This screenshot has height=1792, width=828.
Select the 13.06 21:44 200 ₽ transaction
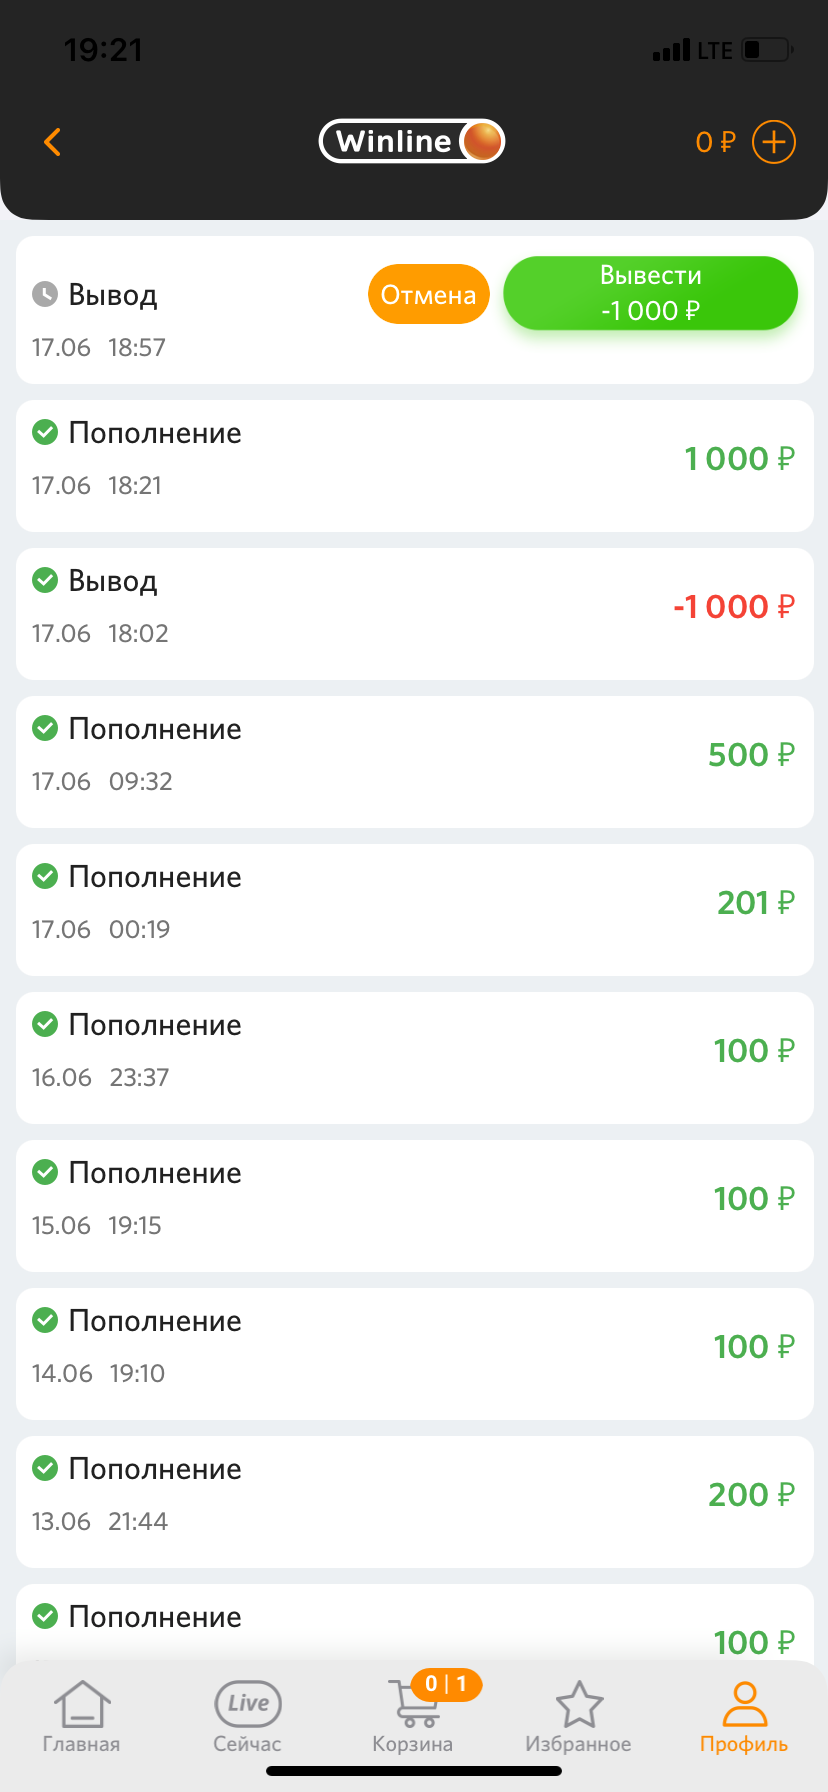pos(414,1502)
